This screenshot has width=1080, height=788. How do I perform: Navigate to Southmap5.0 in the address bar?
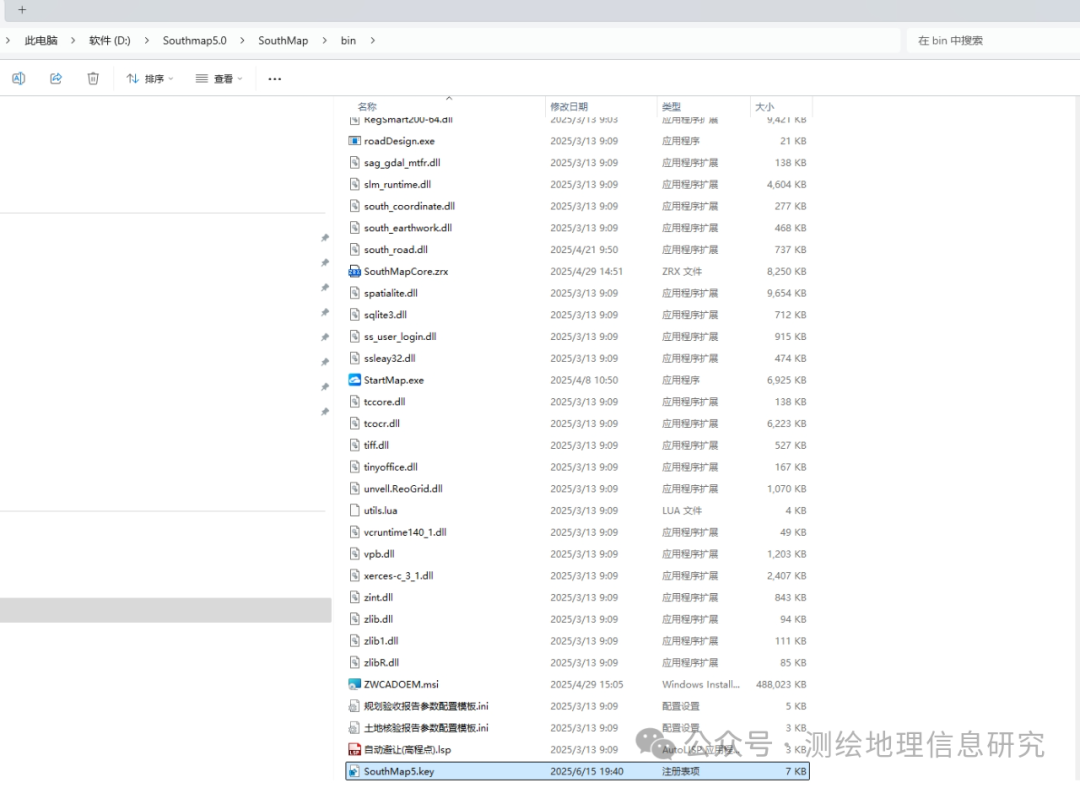194,40
